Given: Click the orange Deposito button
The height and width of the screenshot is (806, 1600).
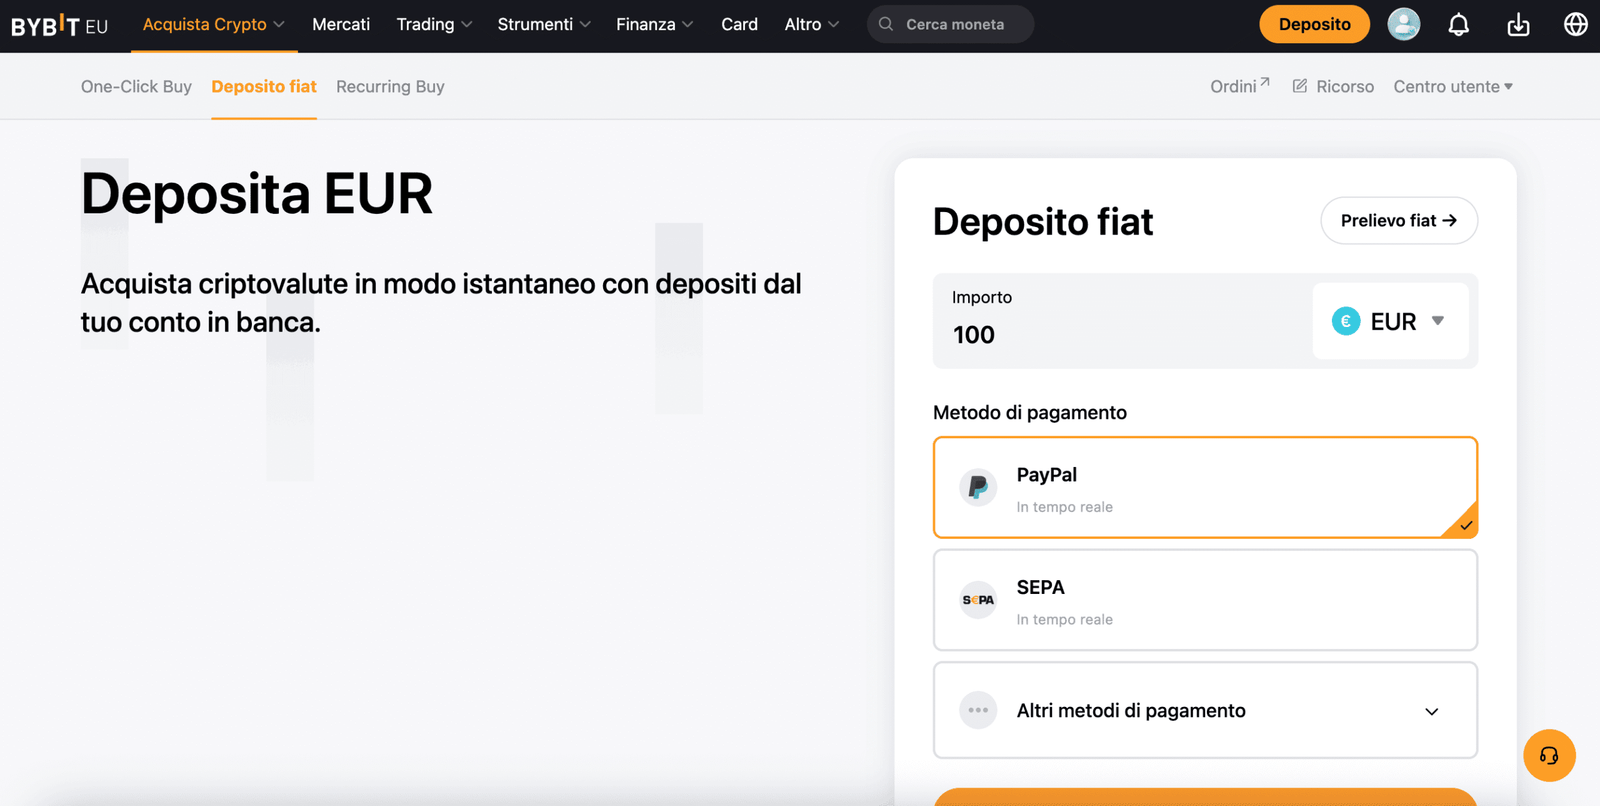Looking at the screenshot, I should tap(1314, 24).
